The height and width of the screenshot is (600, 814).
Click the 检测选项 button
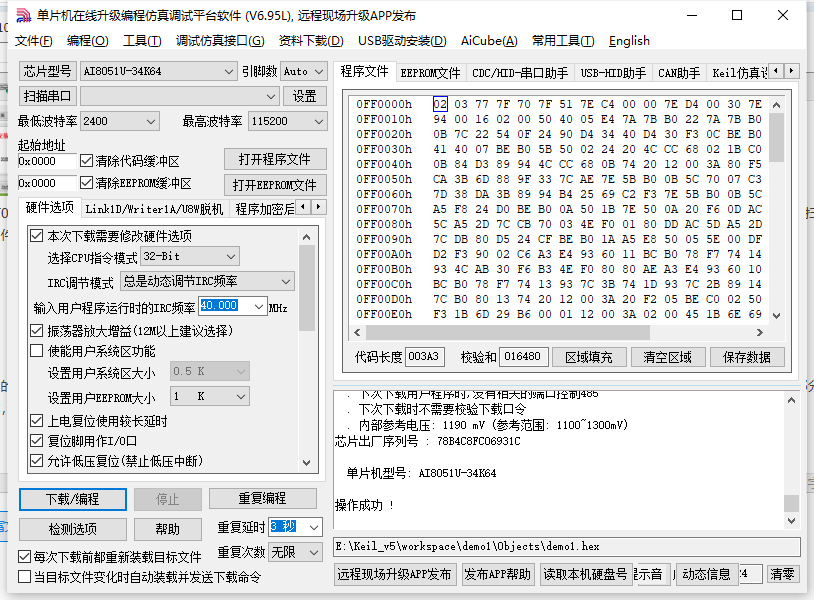73,529
